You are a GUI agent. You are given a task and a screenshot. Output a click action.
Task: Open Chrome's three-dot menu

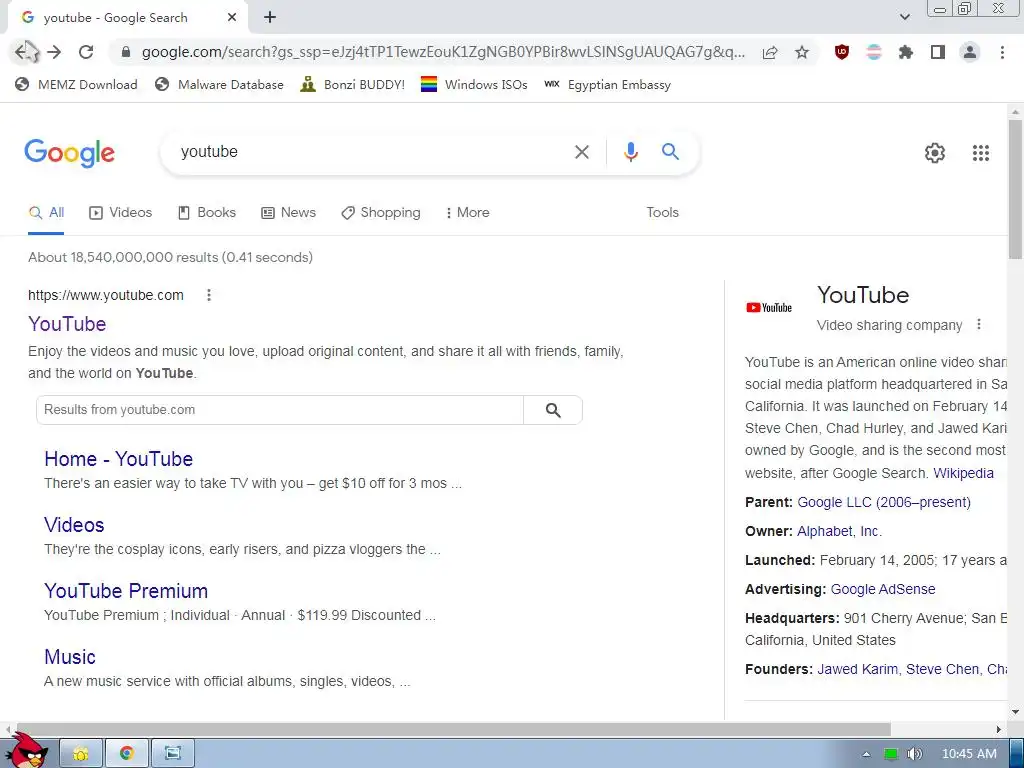coord(1002,52)
